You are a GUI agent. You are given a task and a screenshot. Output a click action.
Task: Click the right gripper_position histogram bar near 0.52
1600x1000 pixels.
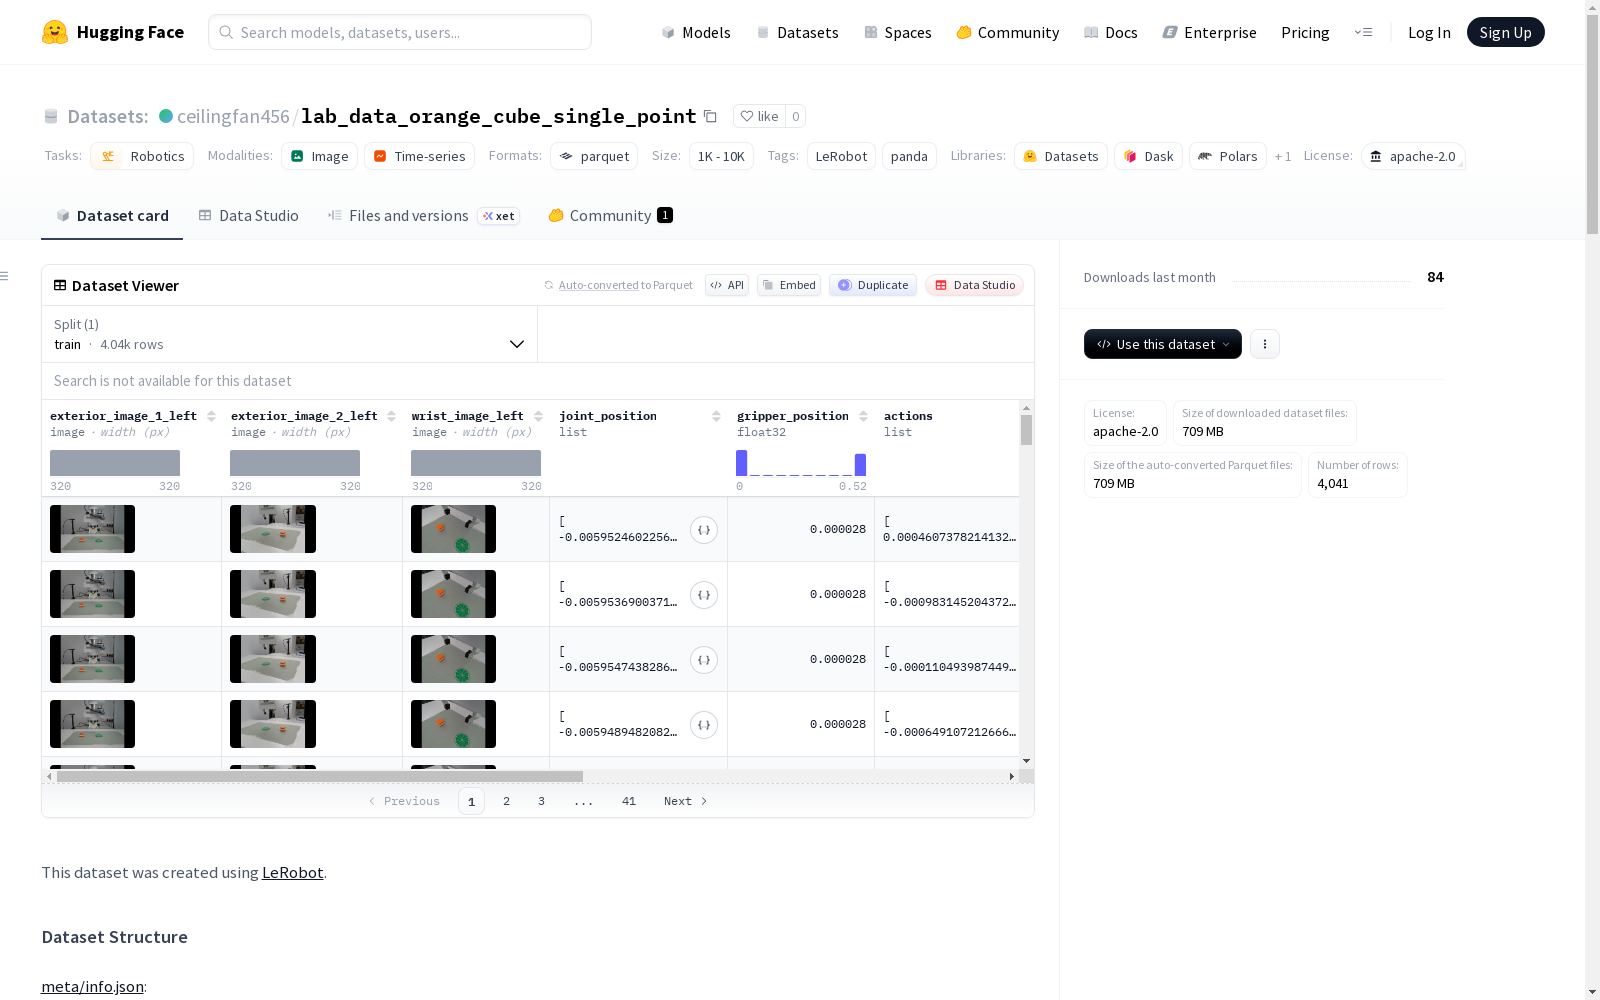860,465
